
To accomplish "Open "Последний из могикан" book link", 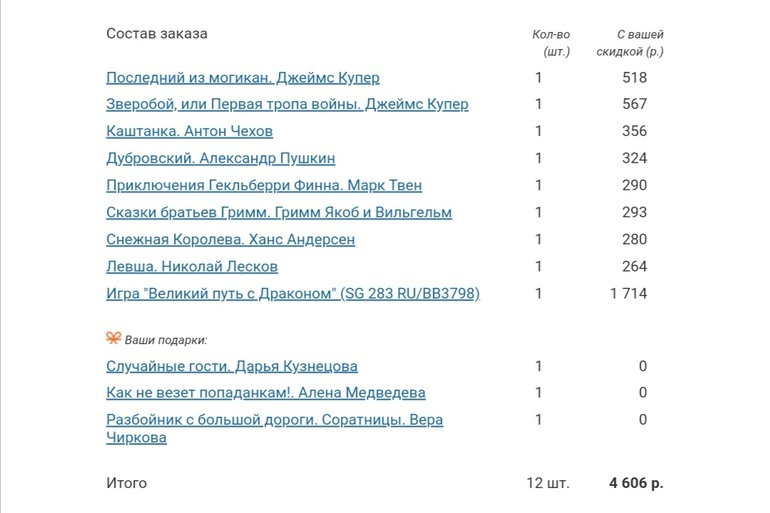I will click(242, 77).
